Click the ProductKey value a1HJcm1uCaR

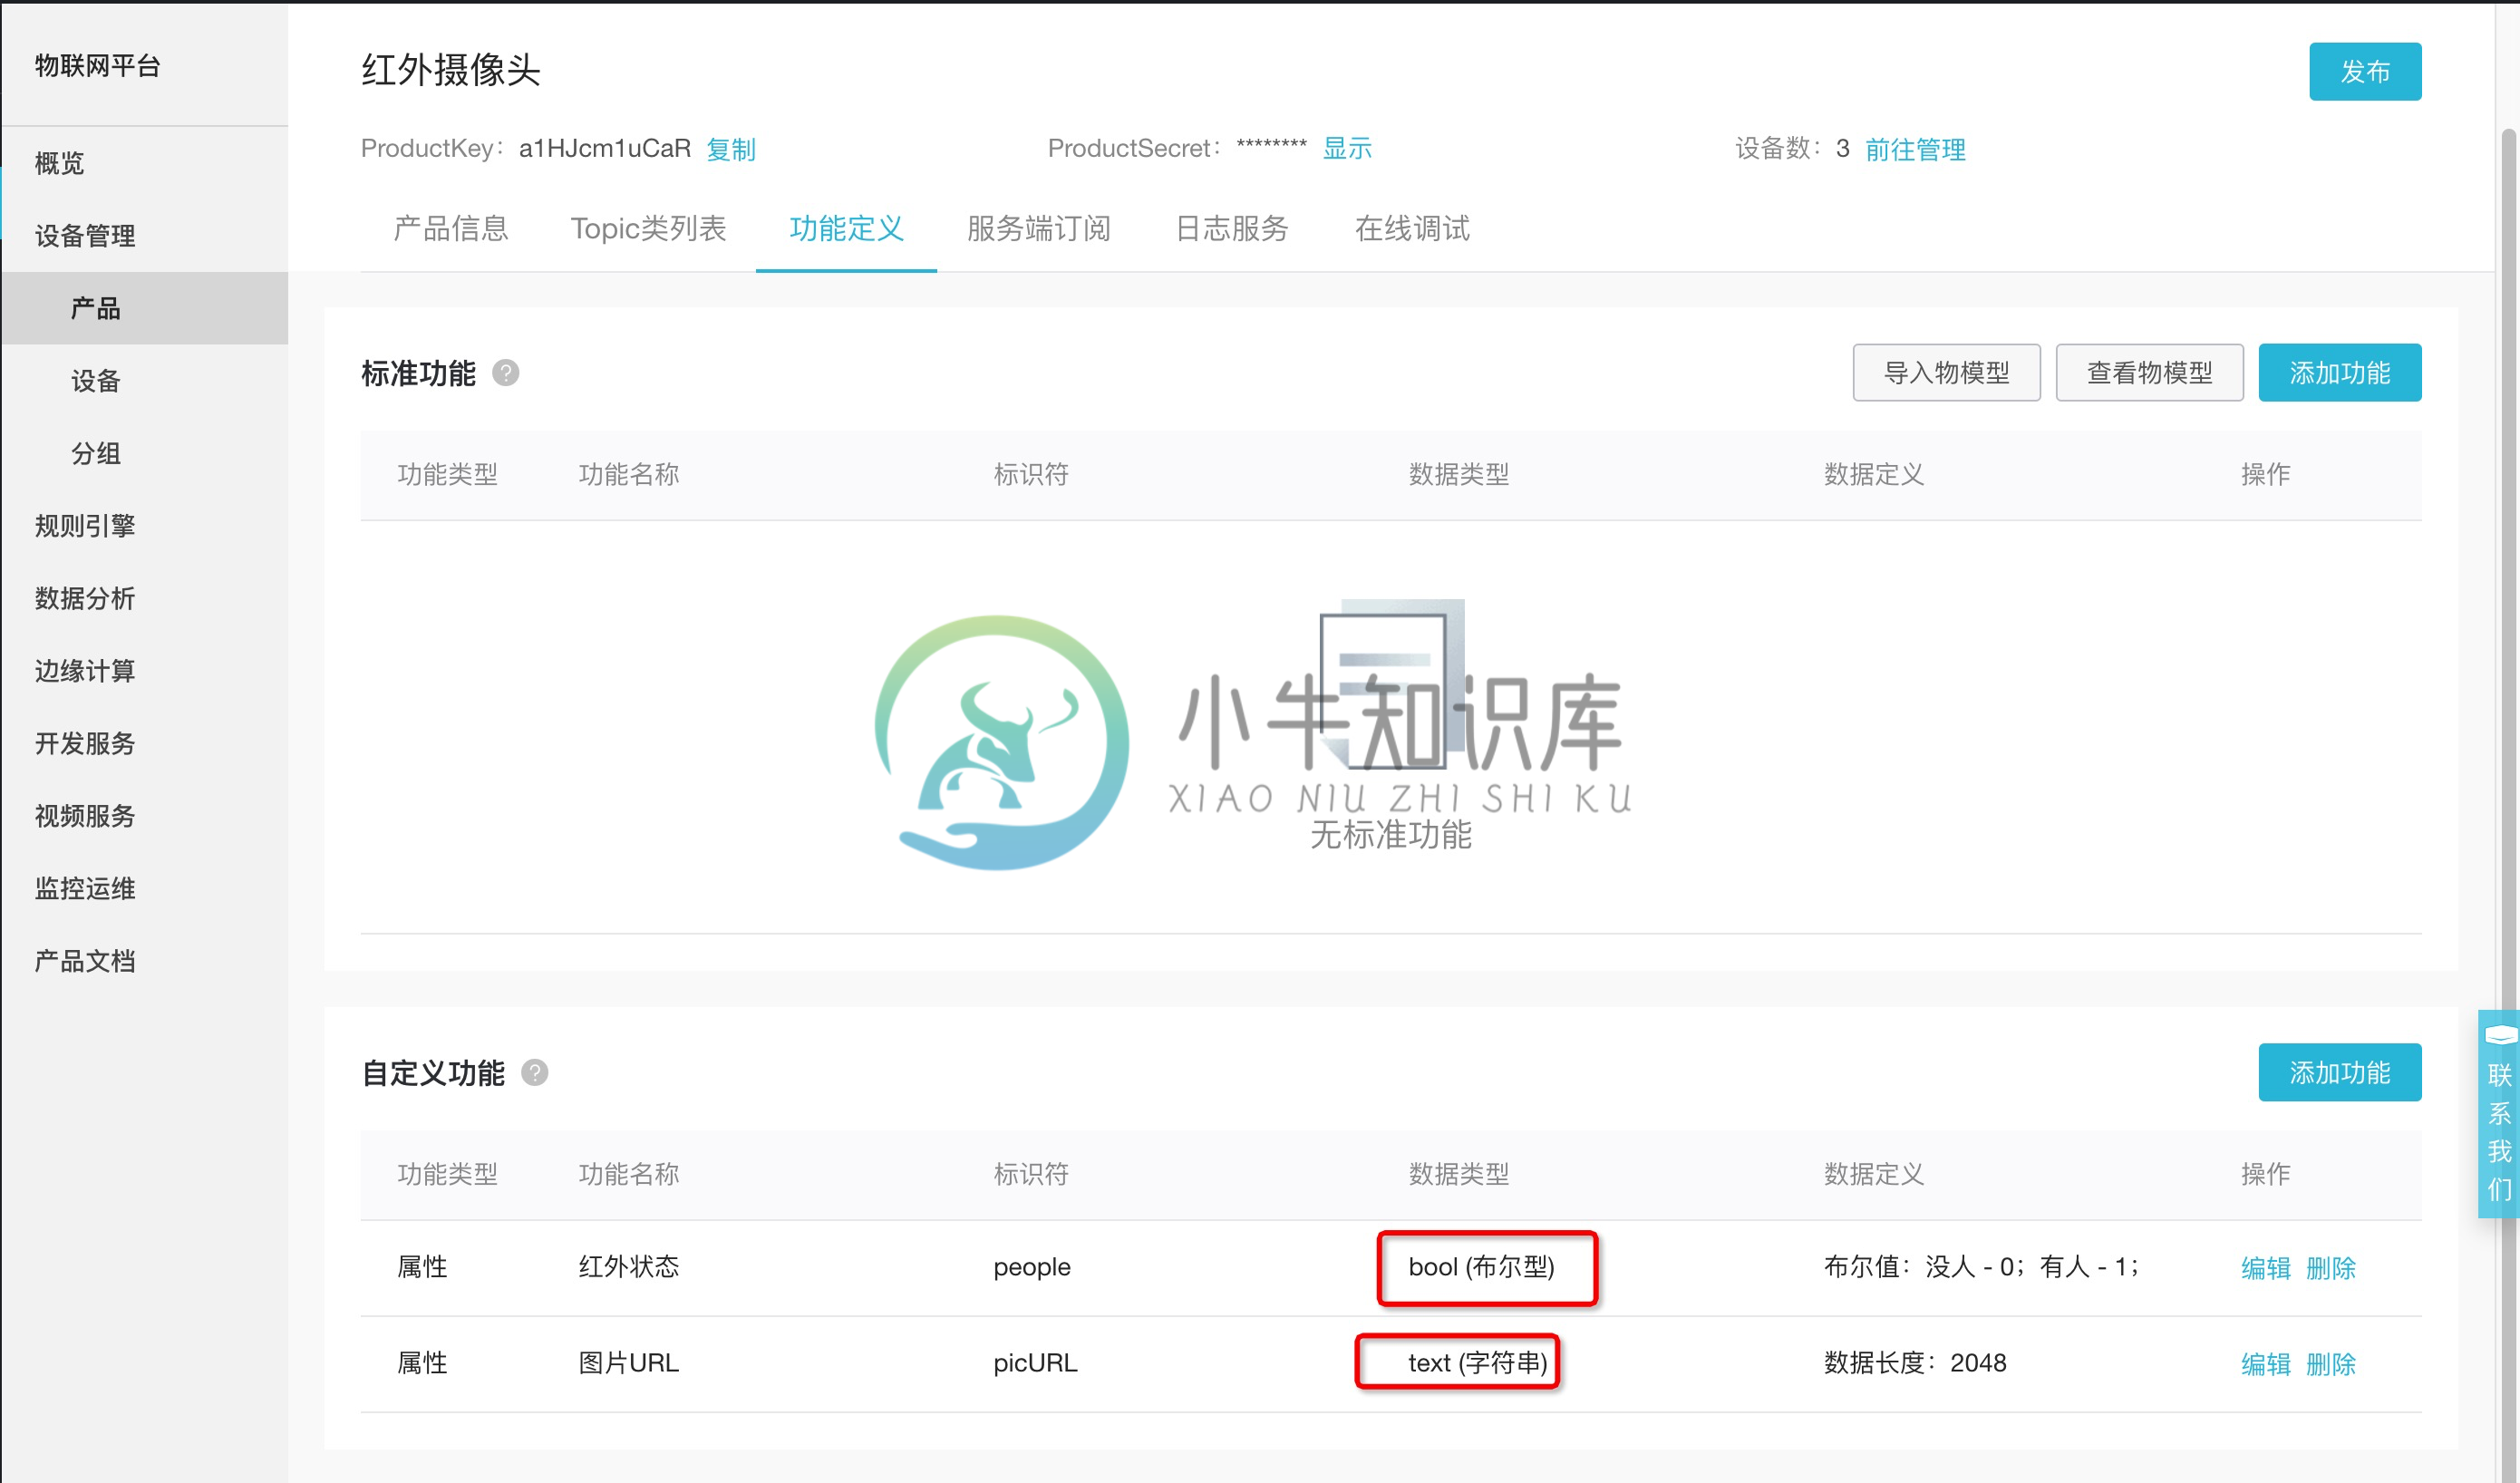point(605,148)
